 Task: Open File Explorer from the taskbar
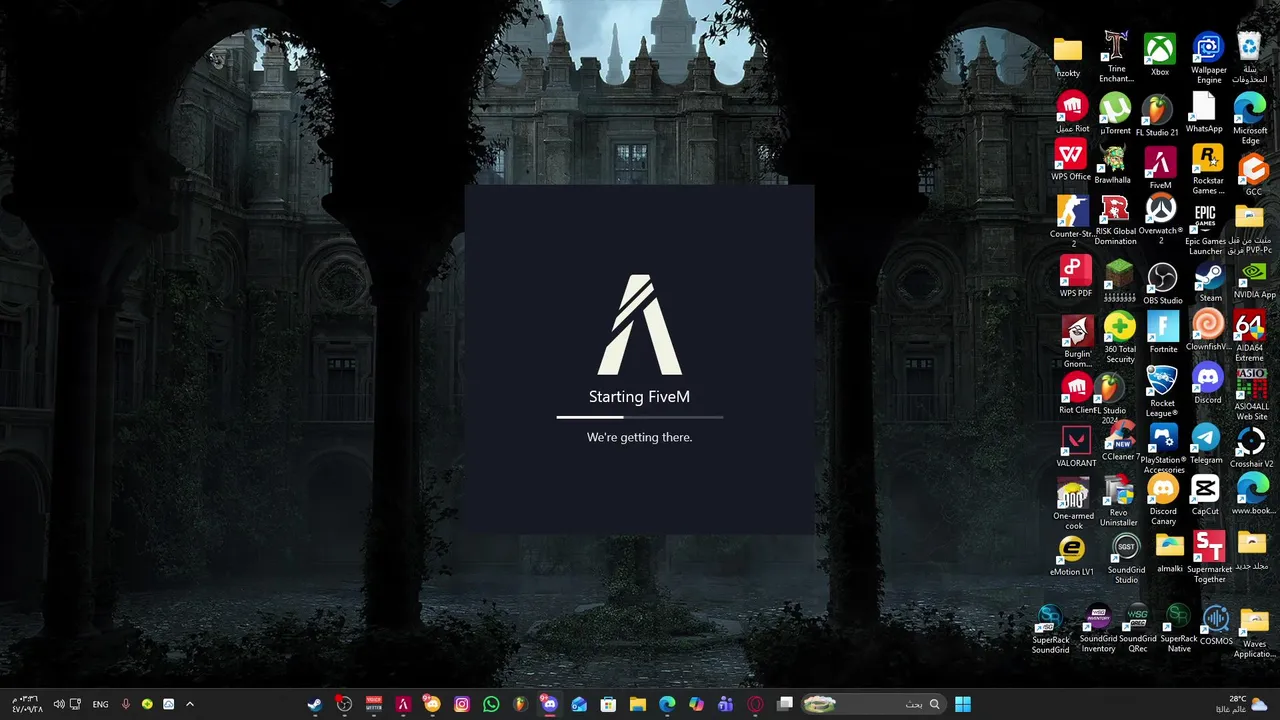coord(637,704)
